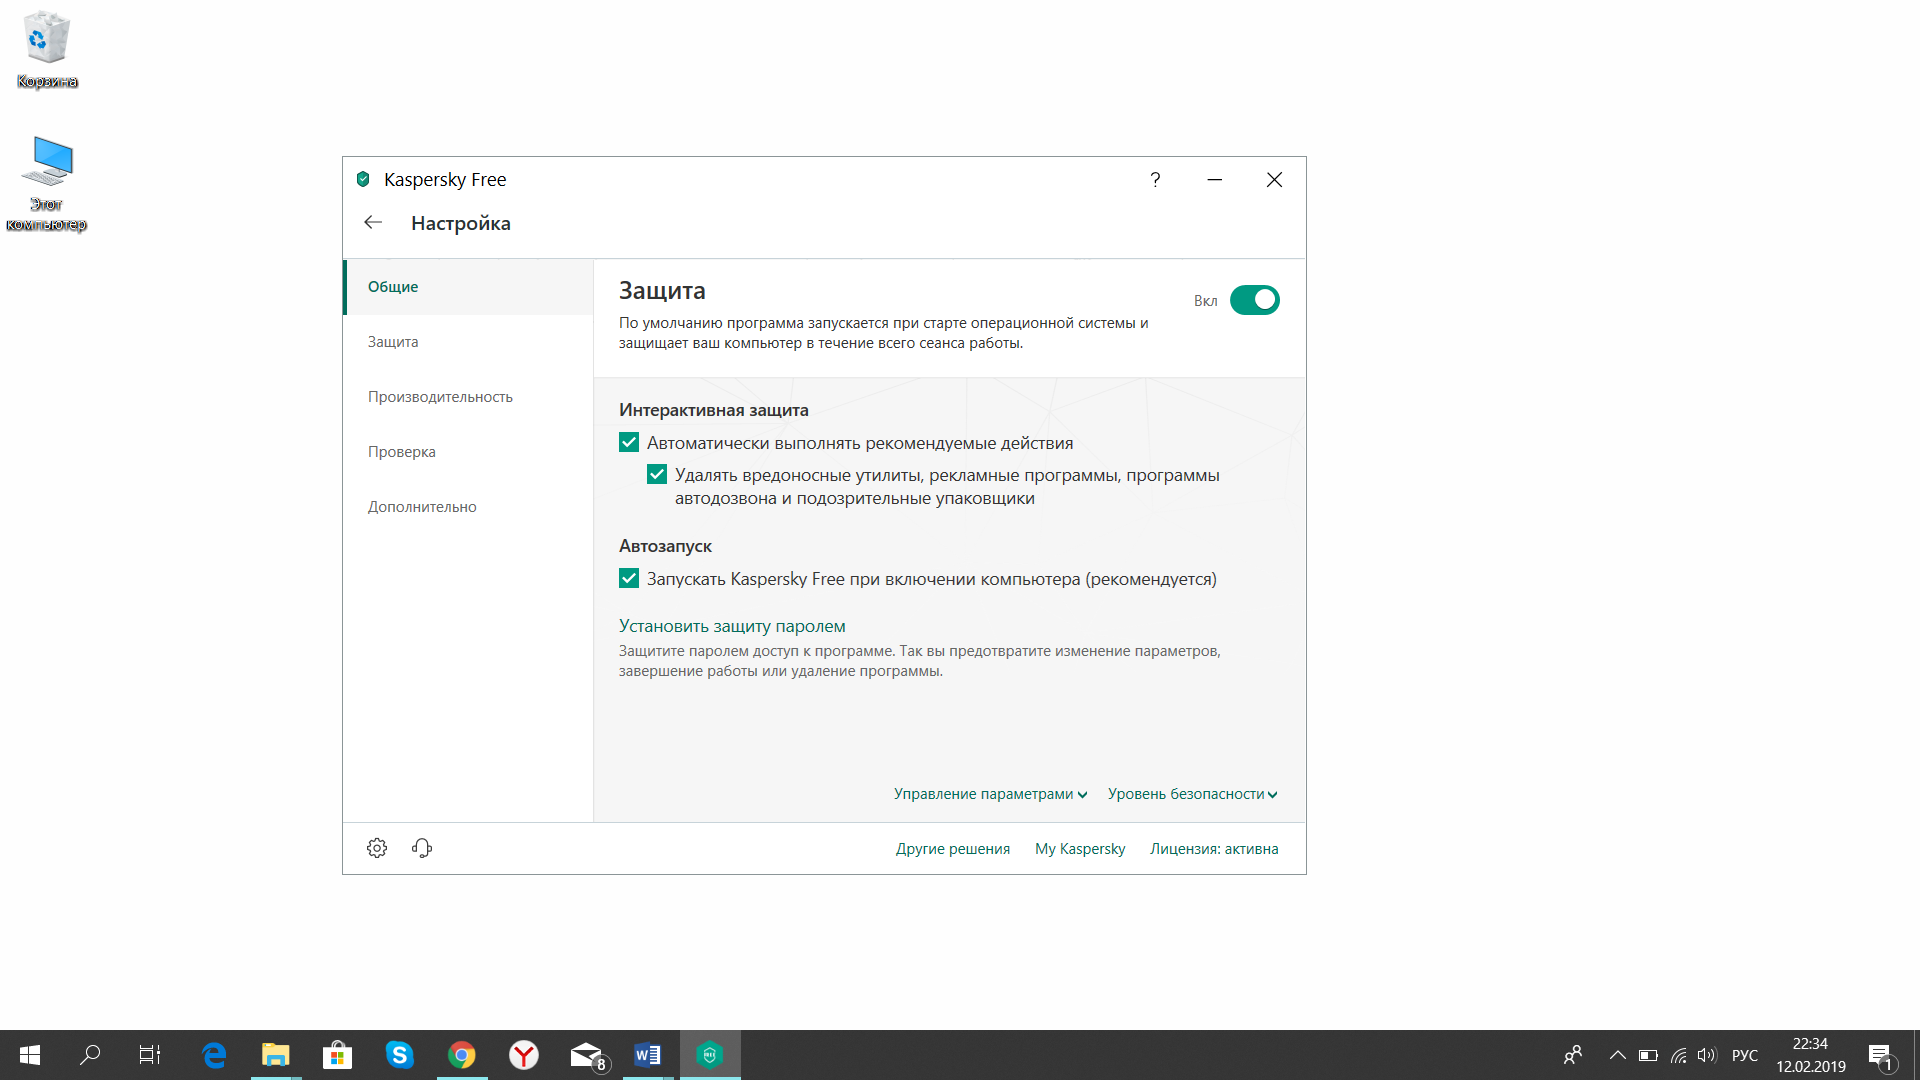1920x1080 pixels.
Task: Click the help question mark icon
Action: [1155, 180]
